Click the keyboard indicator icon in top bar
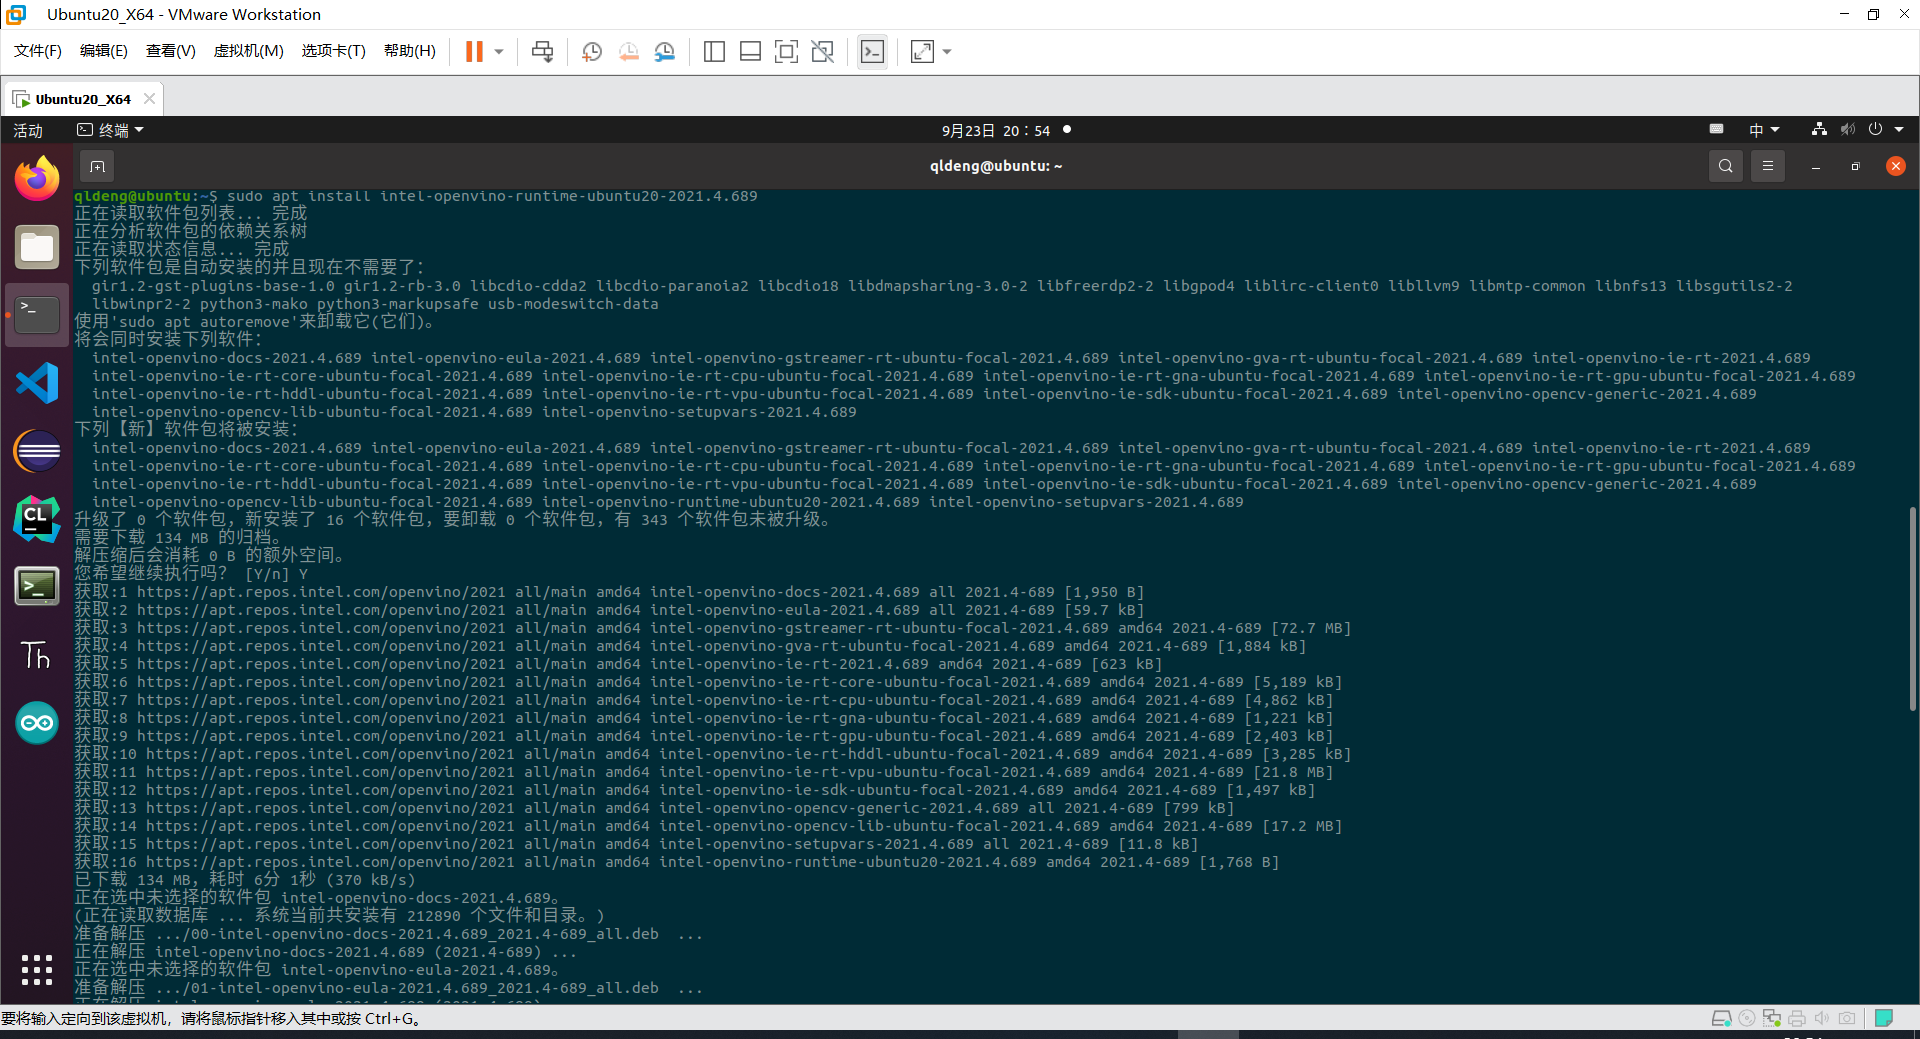Image resolution: width=1920 pixels, height=1039 pixels. 1717,129
